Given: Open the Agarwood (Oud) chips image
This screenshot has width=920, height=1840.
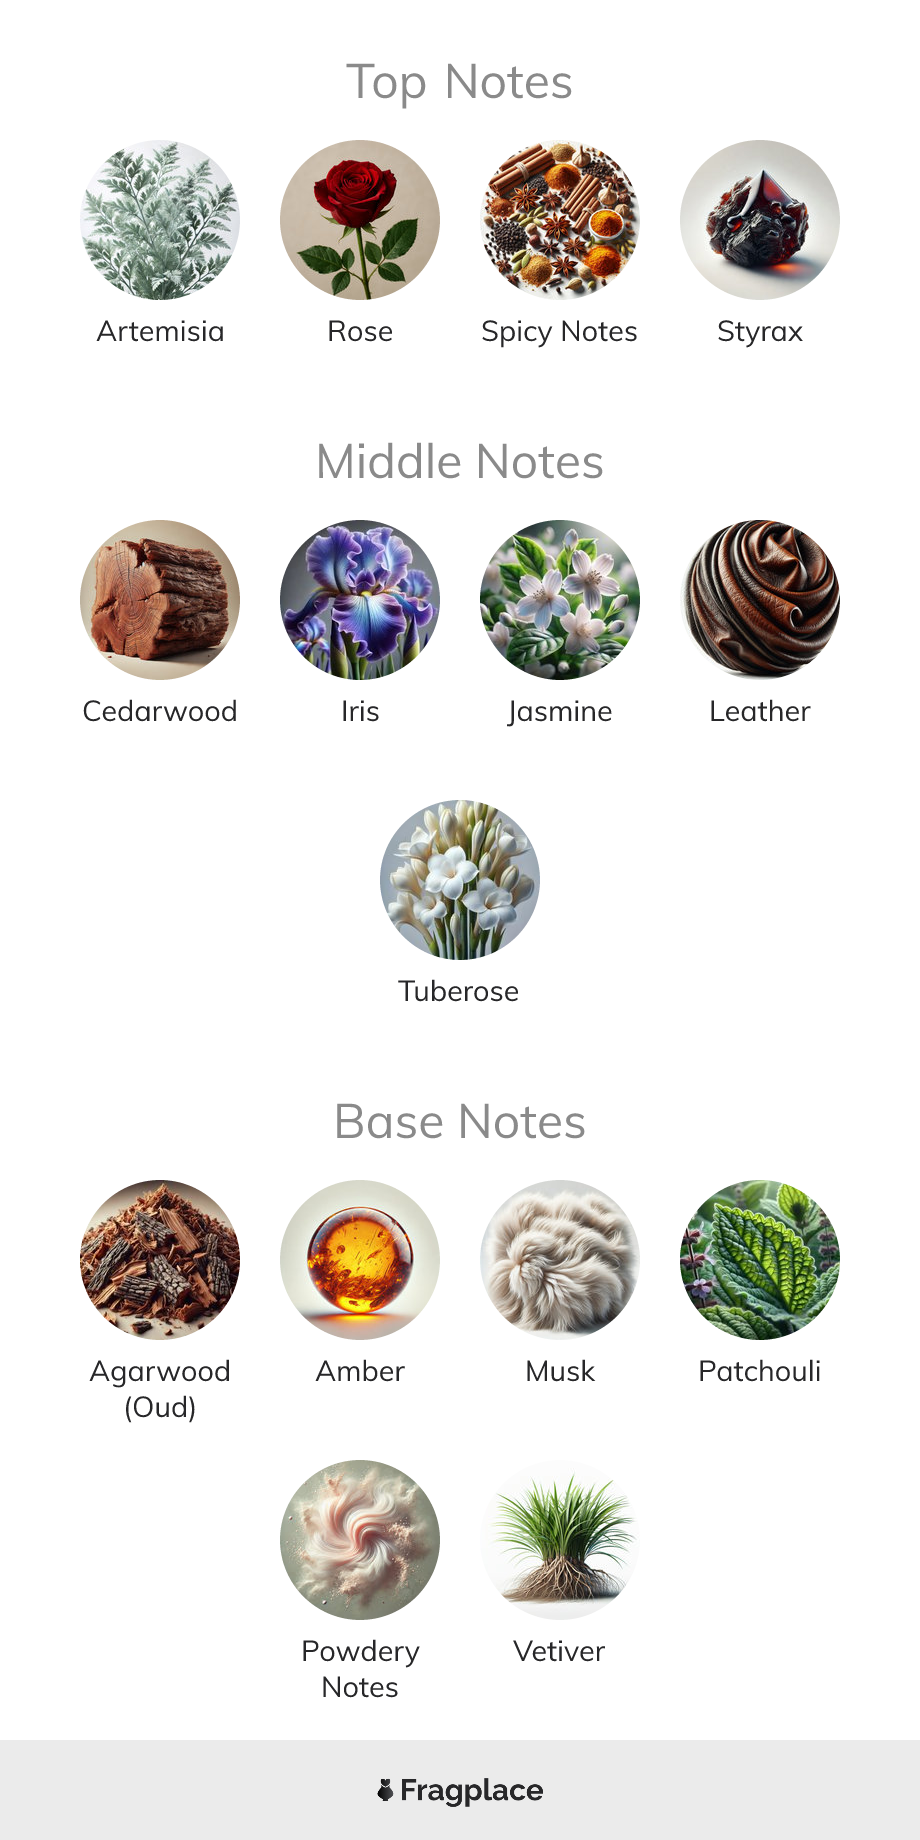Looking at the screenshot, I should coord(160,1260).
